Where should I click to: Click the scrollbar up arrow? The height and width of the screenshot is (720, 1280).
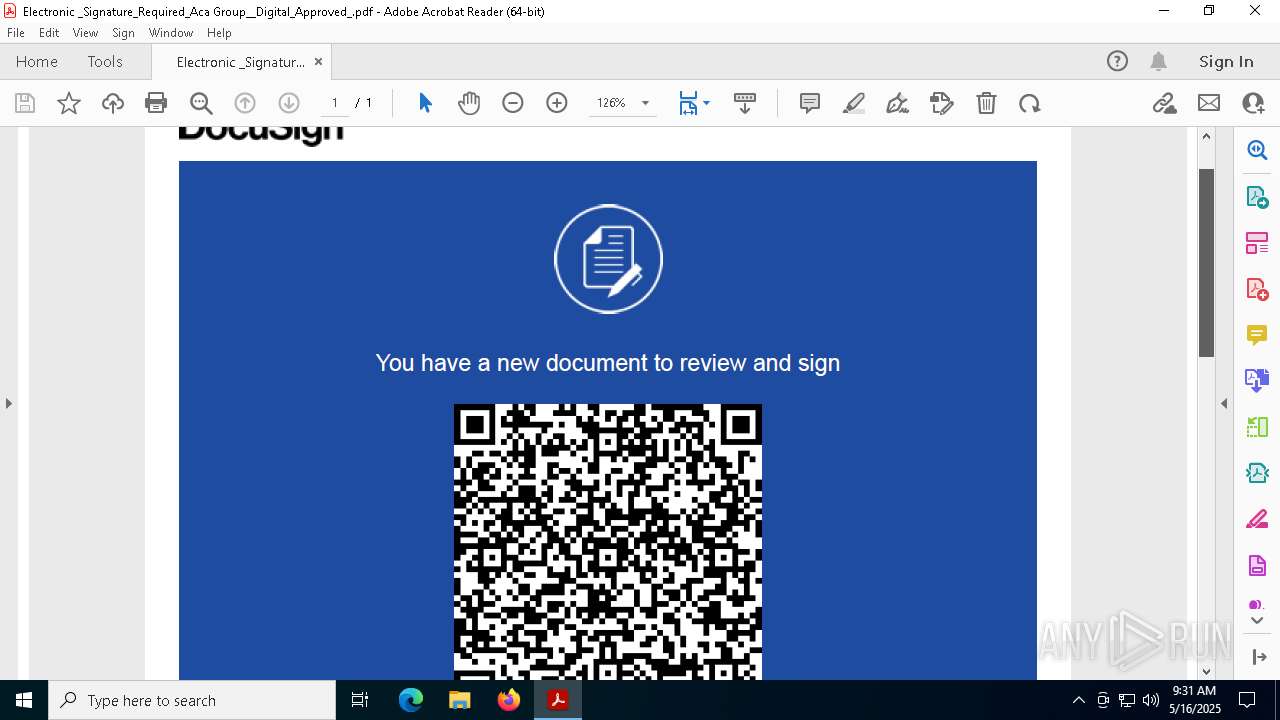coord(1206,136)
